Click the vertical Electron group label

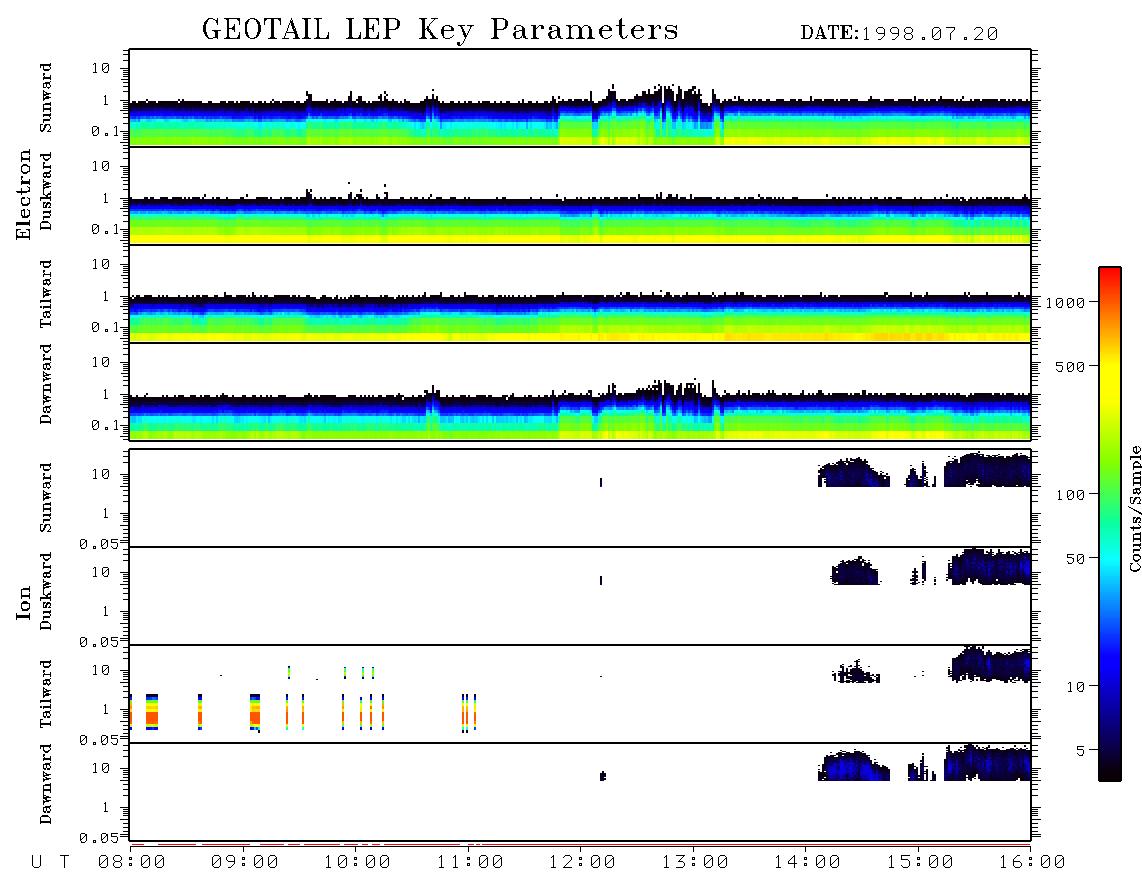(x=23, y=195)
